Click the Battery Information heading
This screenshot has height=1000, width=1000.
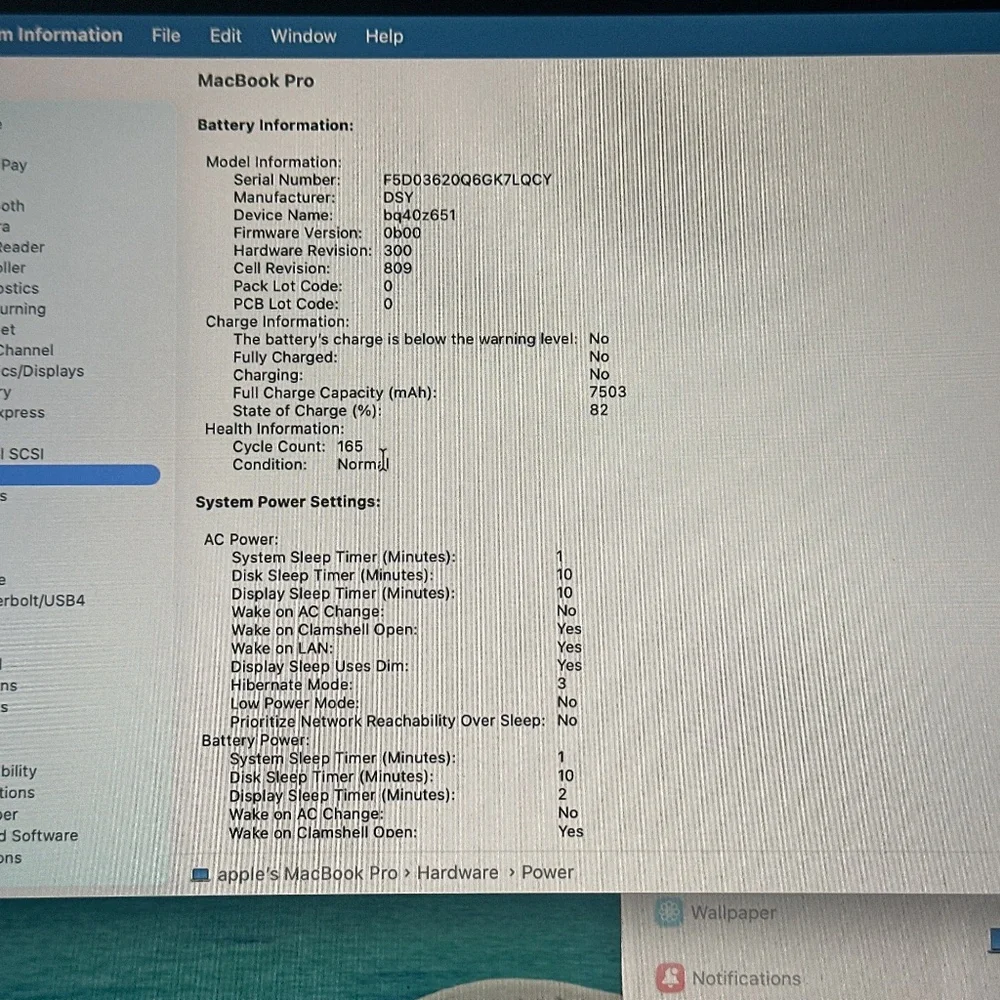[x=276, y=125]
